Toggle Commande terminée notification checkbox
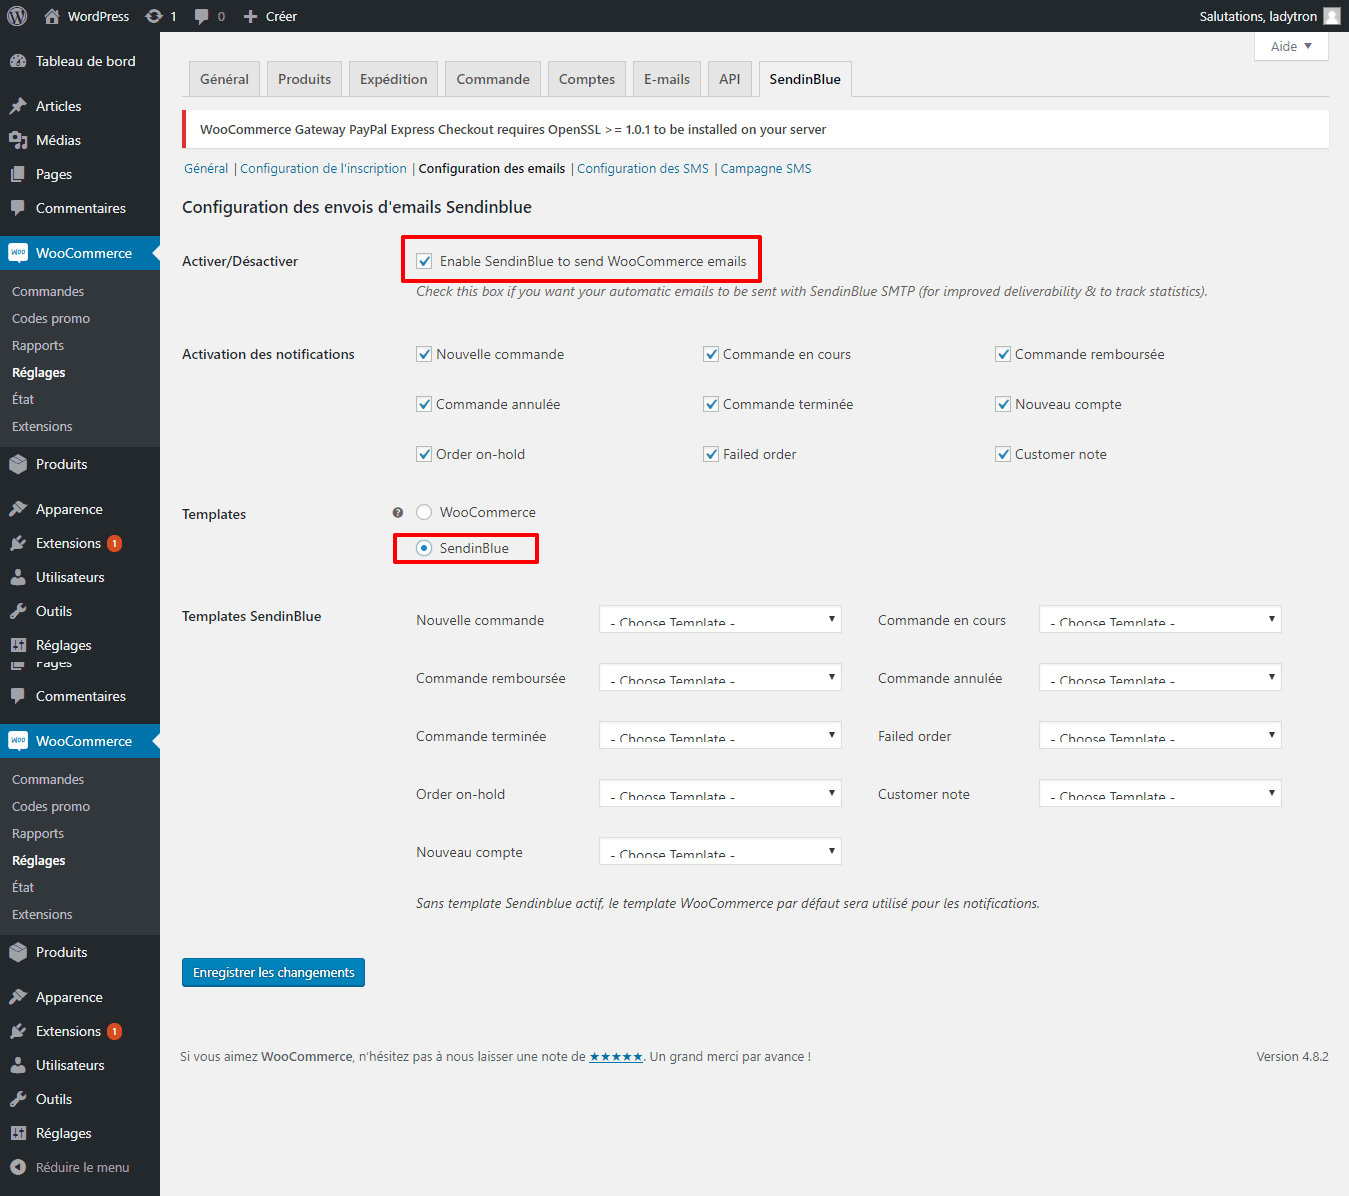 pyautogui.click(x=711, y=404)
